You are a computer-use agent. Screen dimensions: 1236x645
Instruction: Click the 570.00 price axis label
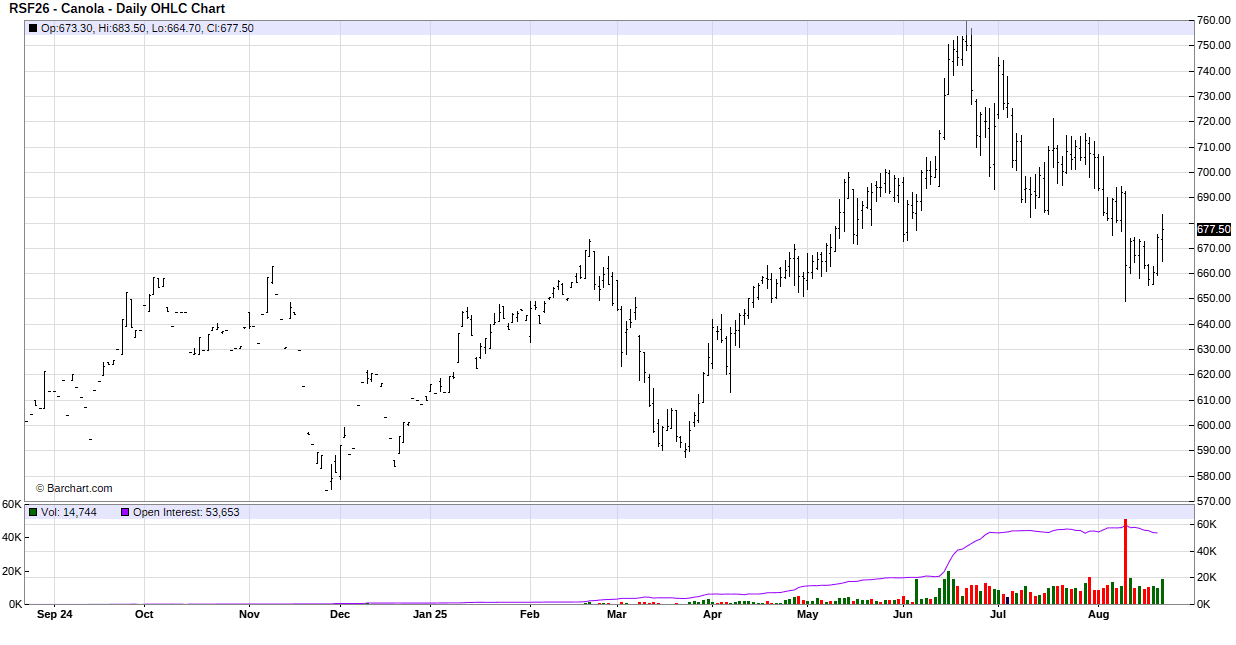pyautogui.click(x=1213, y=501)
